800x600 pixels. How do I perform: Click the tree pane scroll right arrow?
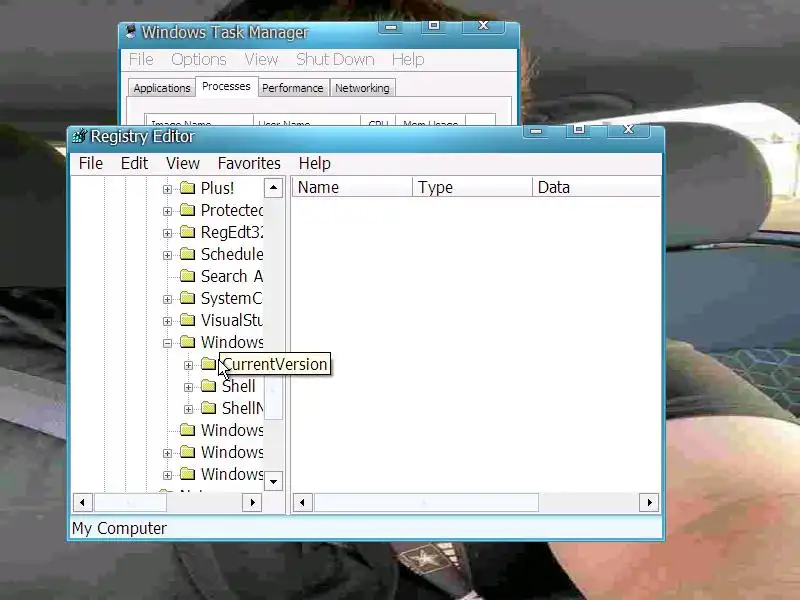coord(252,503)
